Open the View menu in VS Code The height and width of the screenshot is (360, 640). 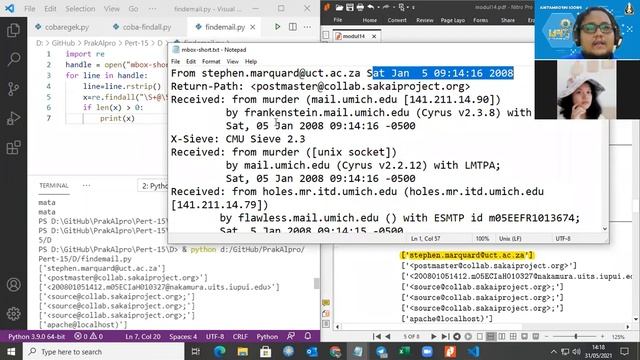tap(111, 9)
